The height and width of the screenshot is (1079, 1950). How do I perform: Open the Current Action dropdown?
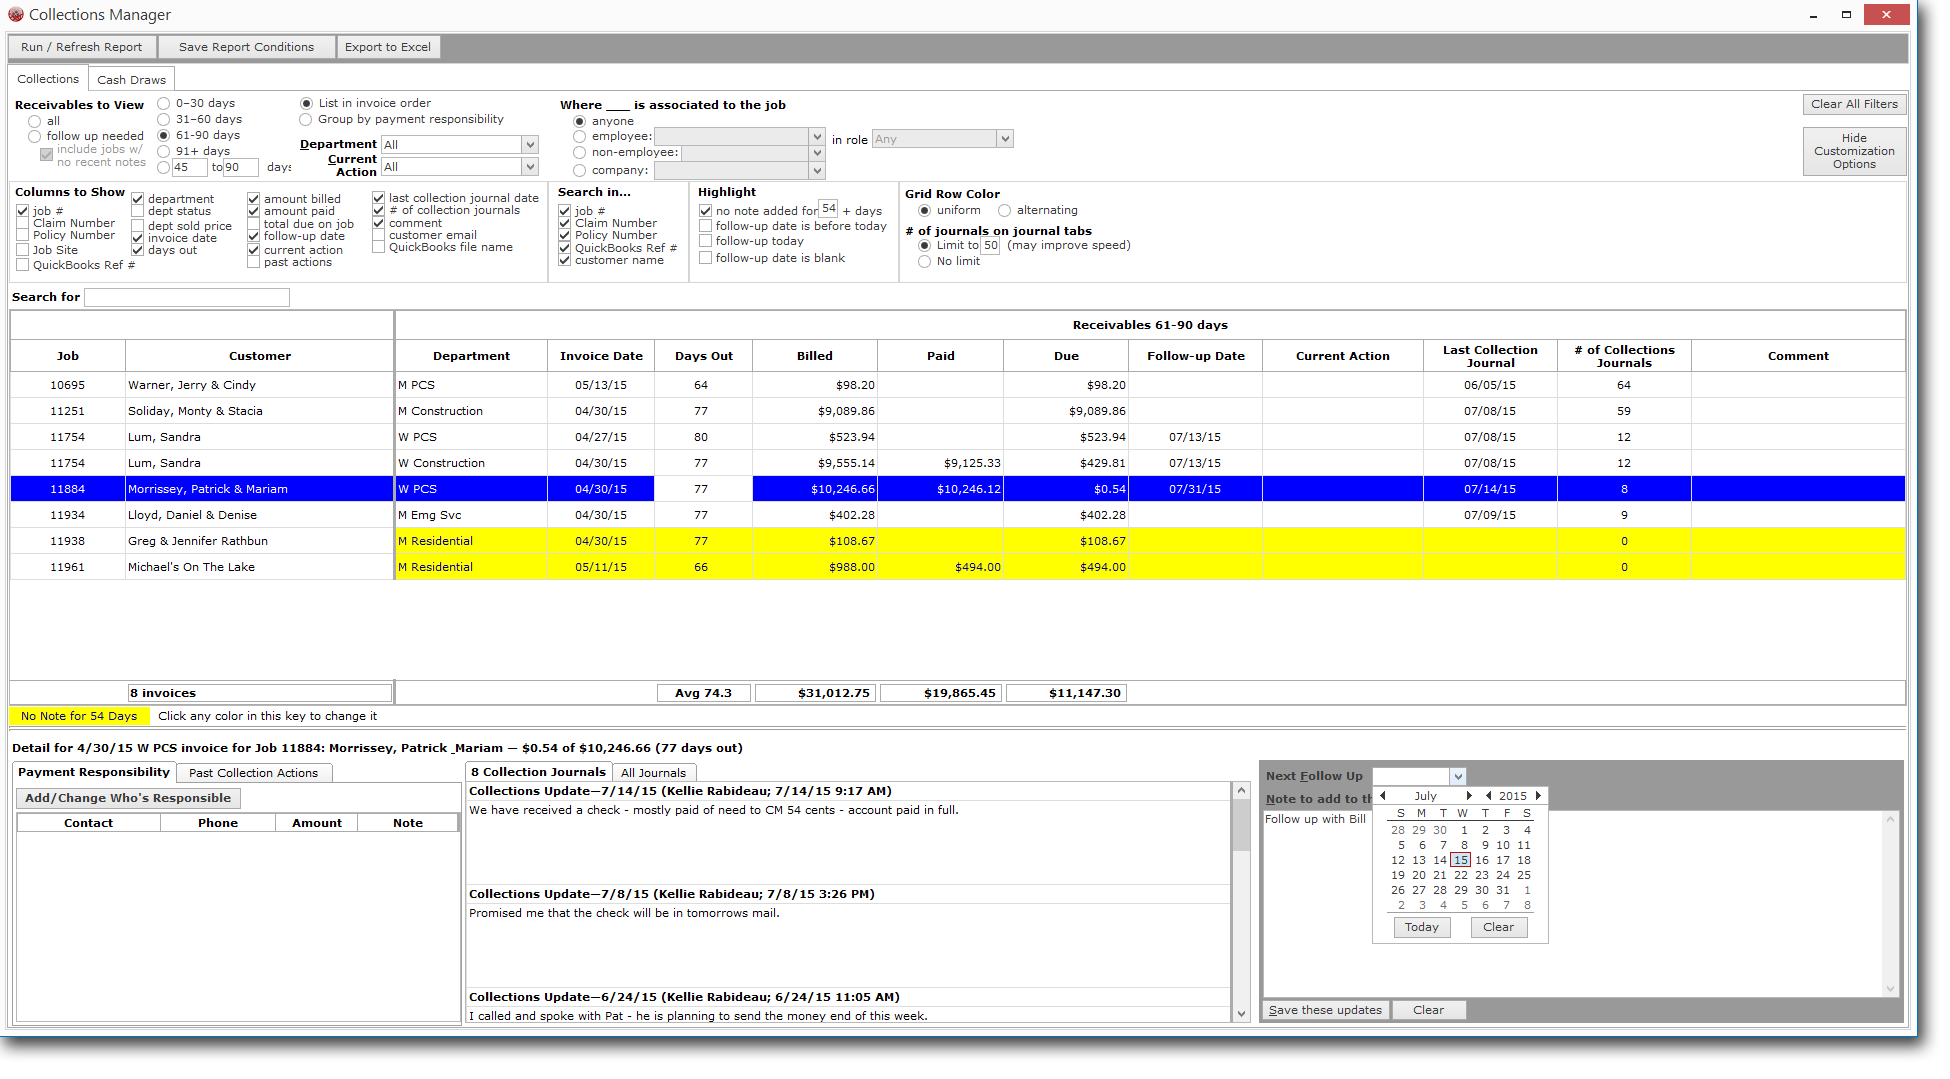pyautogui.click(x=530, y=167)
